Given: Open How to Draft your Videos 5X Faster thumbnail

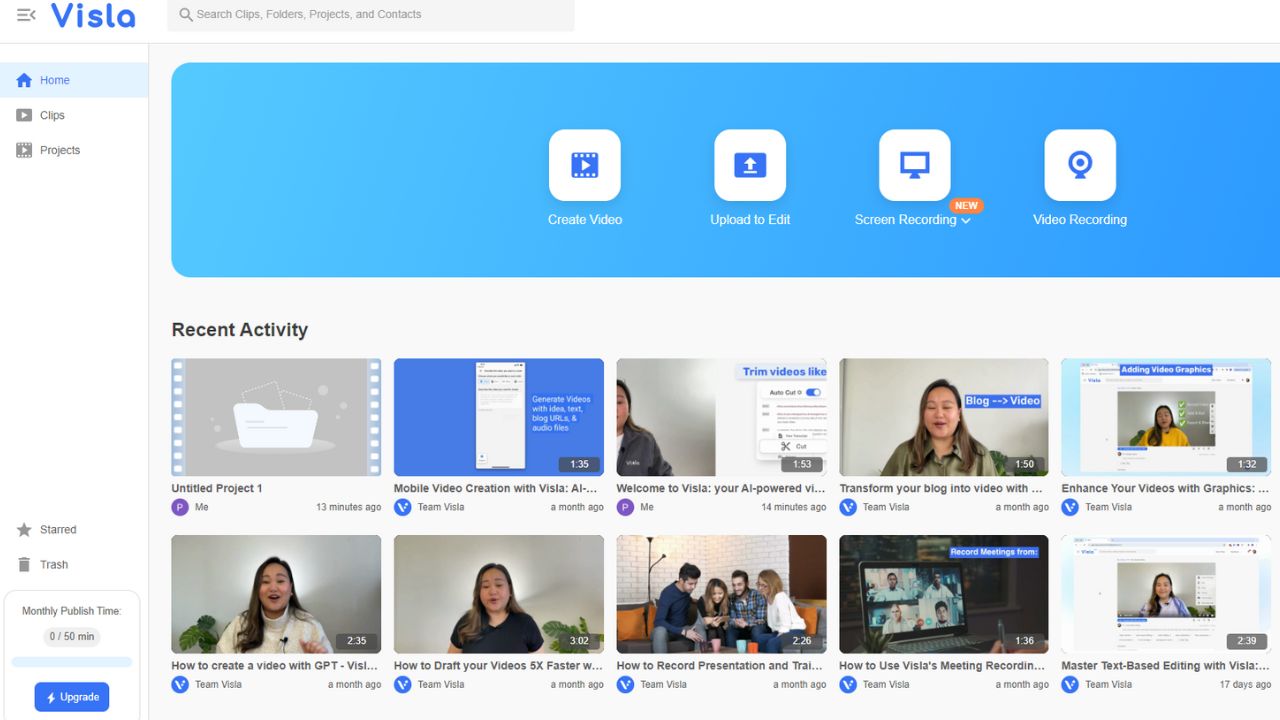Looking at the screenshot, I should pyautogui.click(x=499, y=594).
